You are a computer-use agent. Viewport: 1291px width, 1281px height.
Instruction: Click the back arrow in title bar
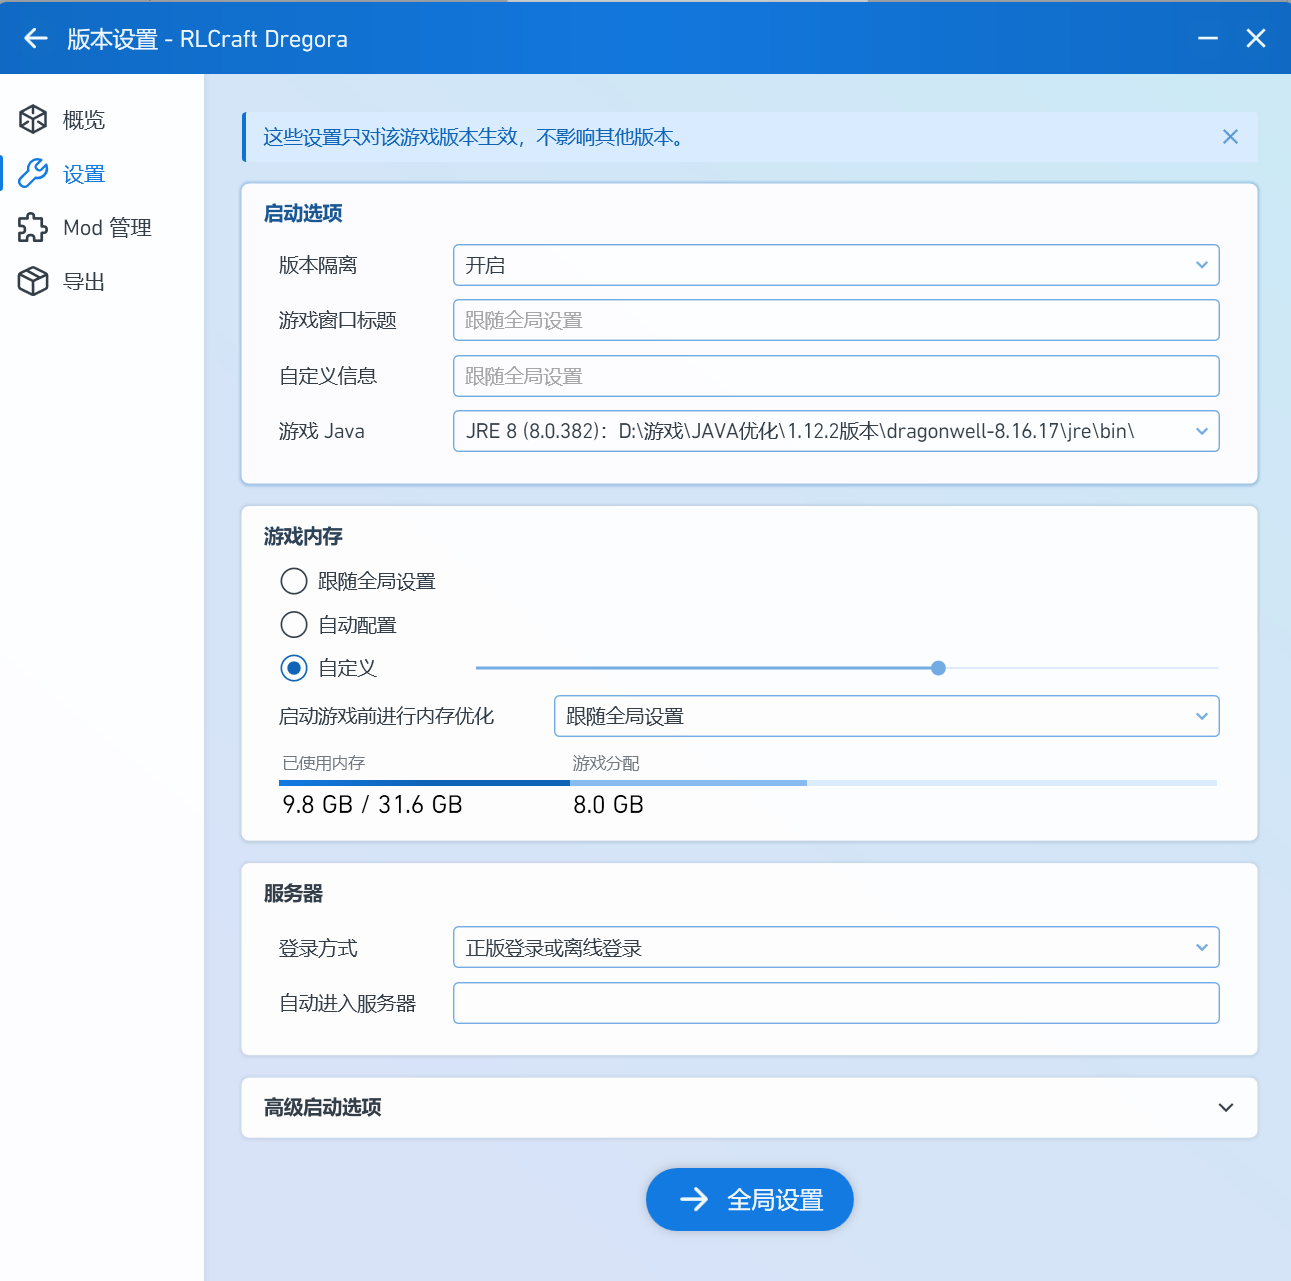pos(36,38)
